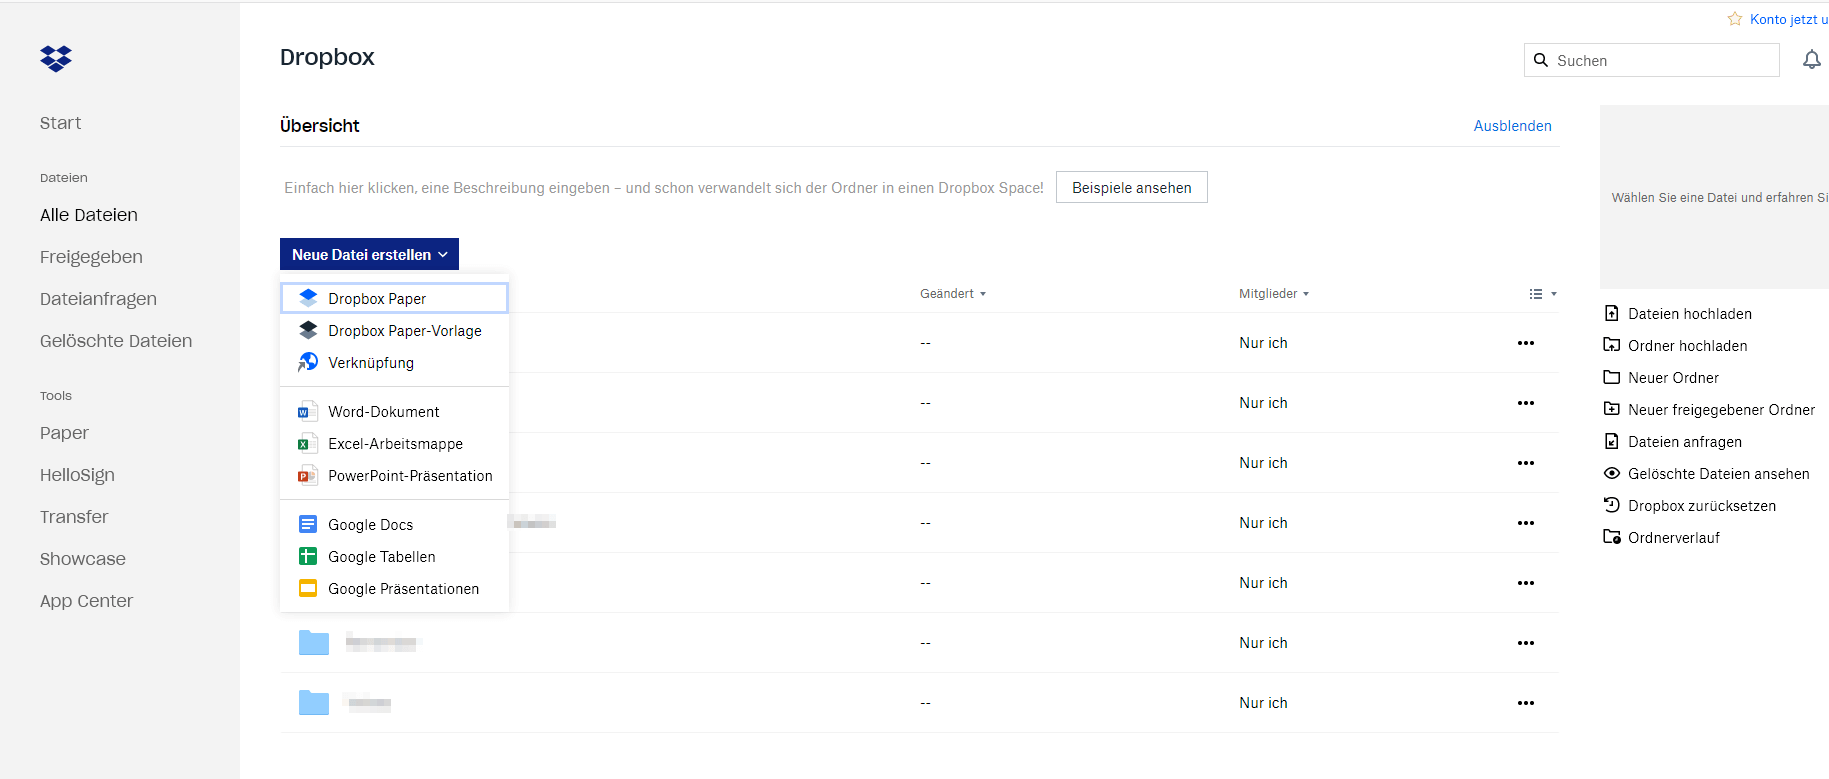Click the Neuer Ordner folder icon
The image size is (1829, 779).
click(1611, 377)
